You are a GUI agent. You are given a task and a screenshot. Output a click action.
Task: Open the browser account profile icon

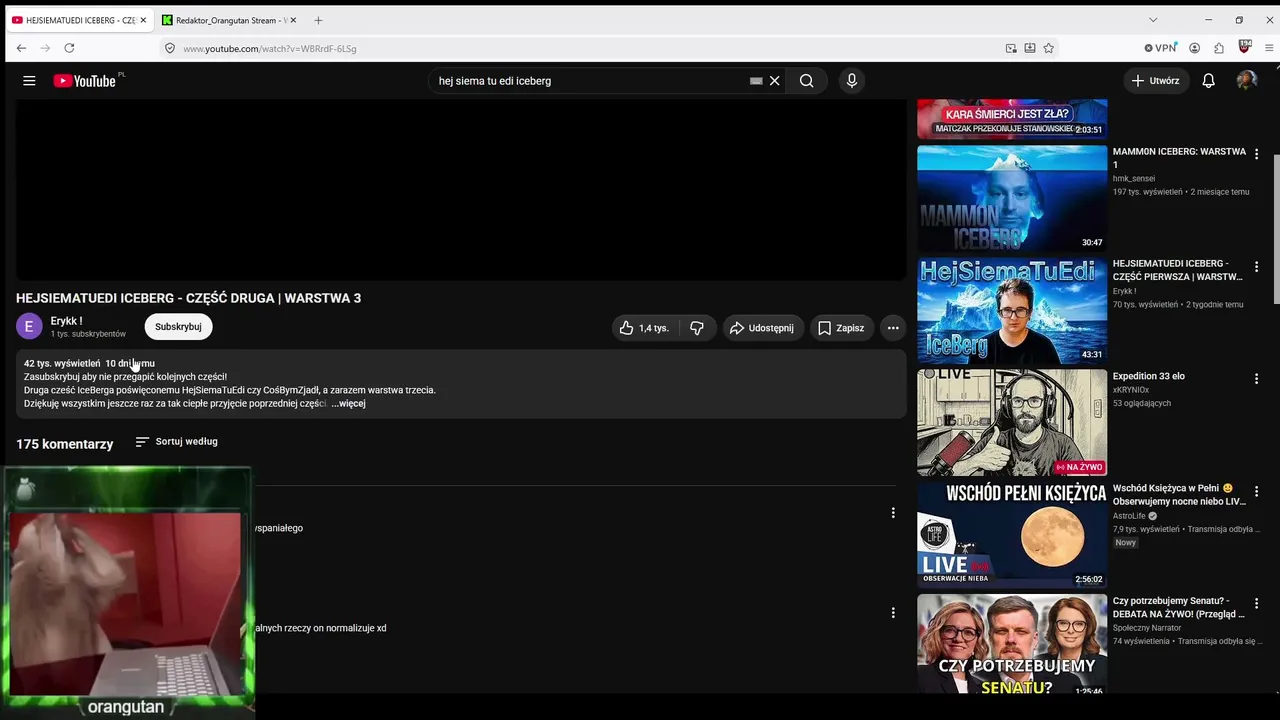coord(1194,48)
